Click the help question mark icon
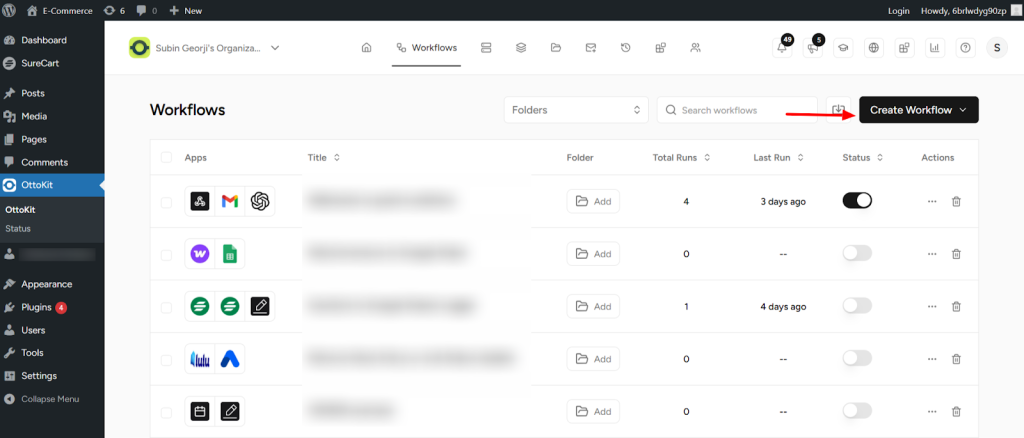The image size is (1024, 438). (965, 48)
